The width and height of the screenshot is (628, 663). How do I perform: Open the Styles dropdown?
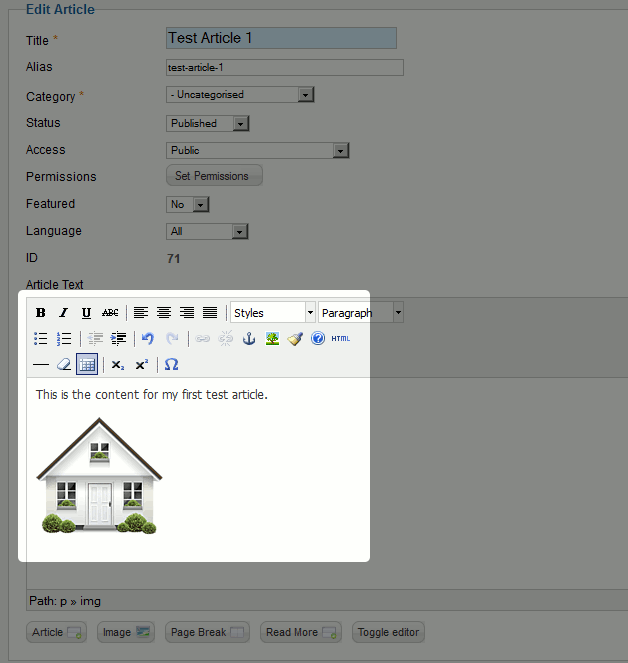click(x=273, y=313)
